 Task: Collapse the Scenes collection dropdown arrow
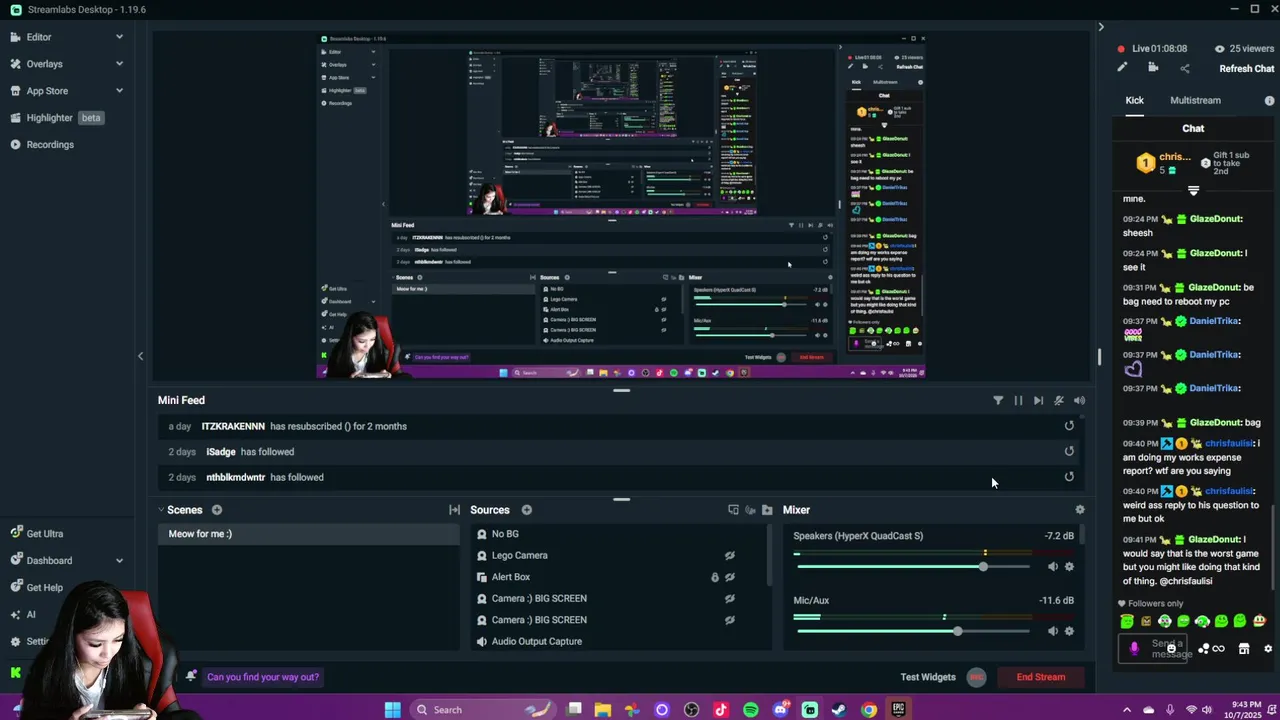tap(161, 510)
